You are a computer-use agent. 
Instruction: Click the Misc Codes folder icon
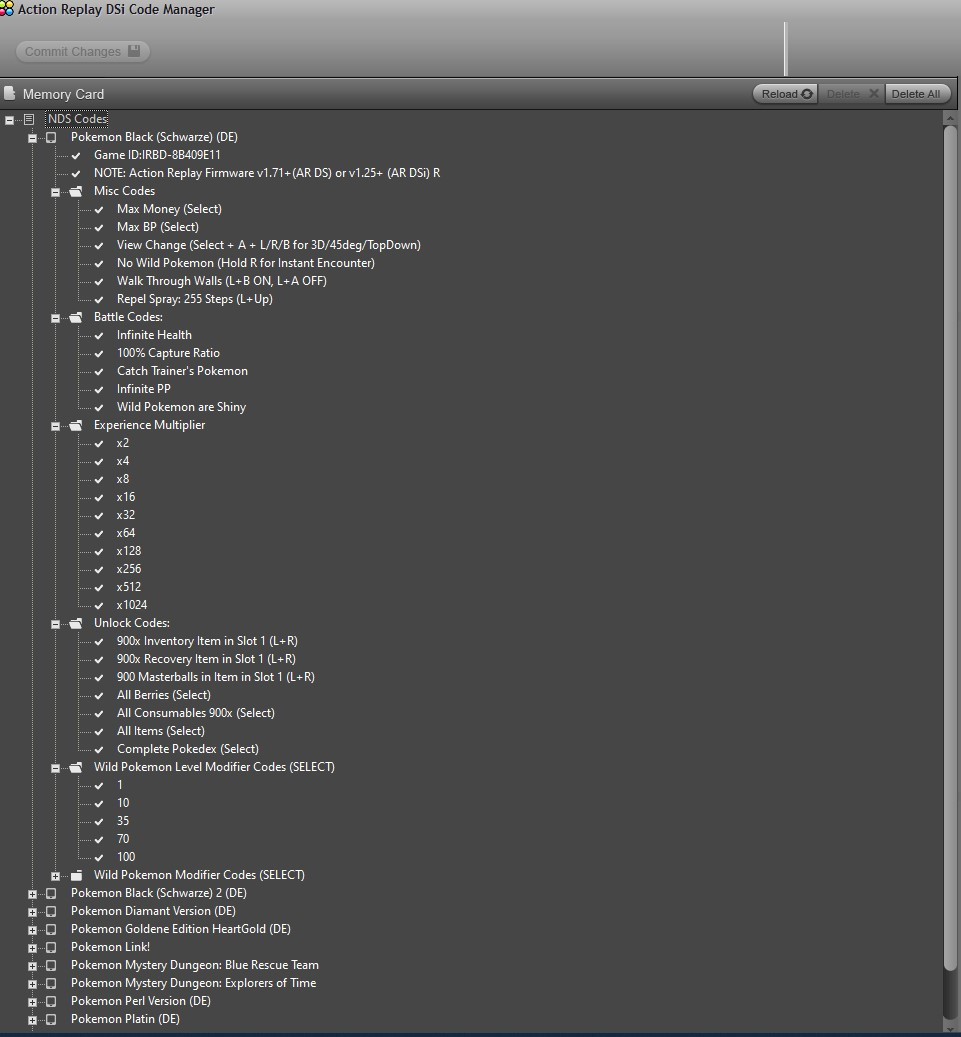76,191
